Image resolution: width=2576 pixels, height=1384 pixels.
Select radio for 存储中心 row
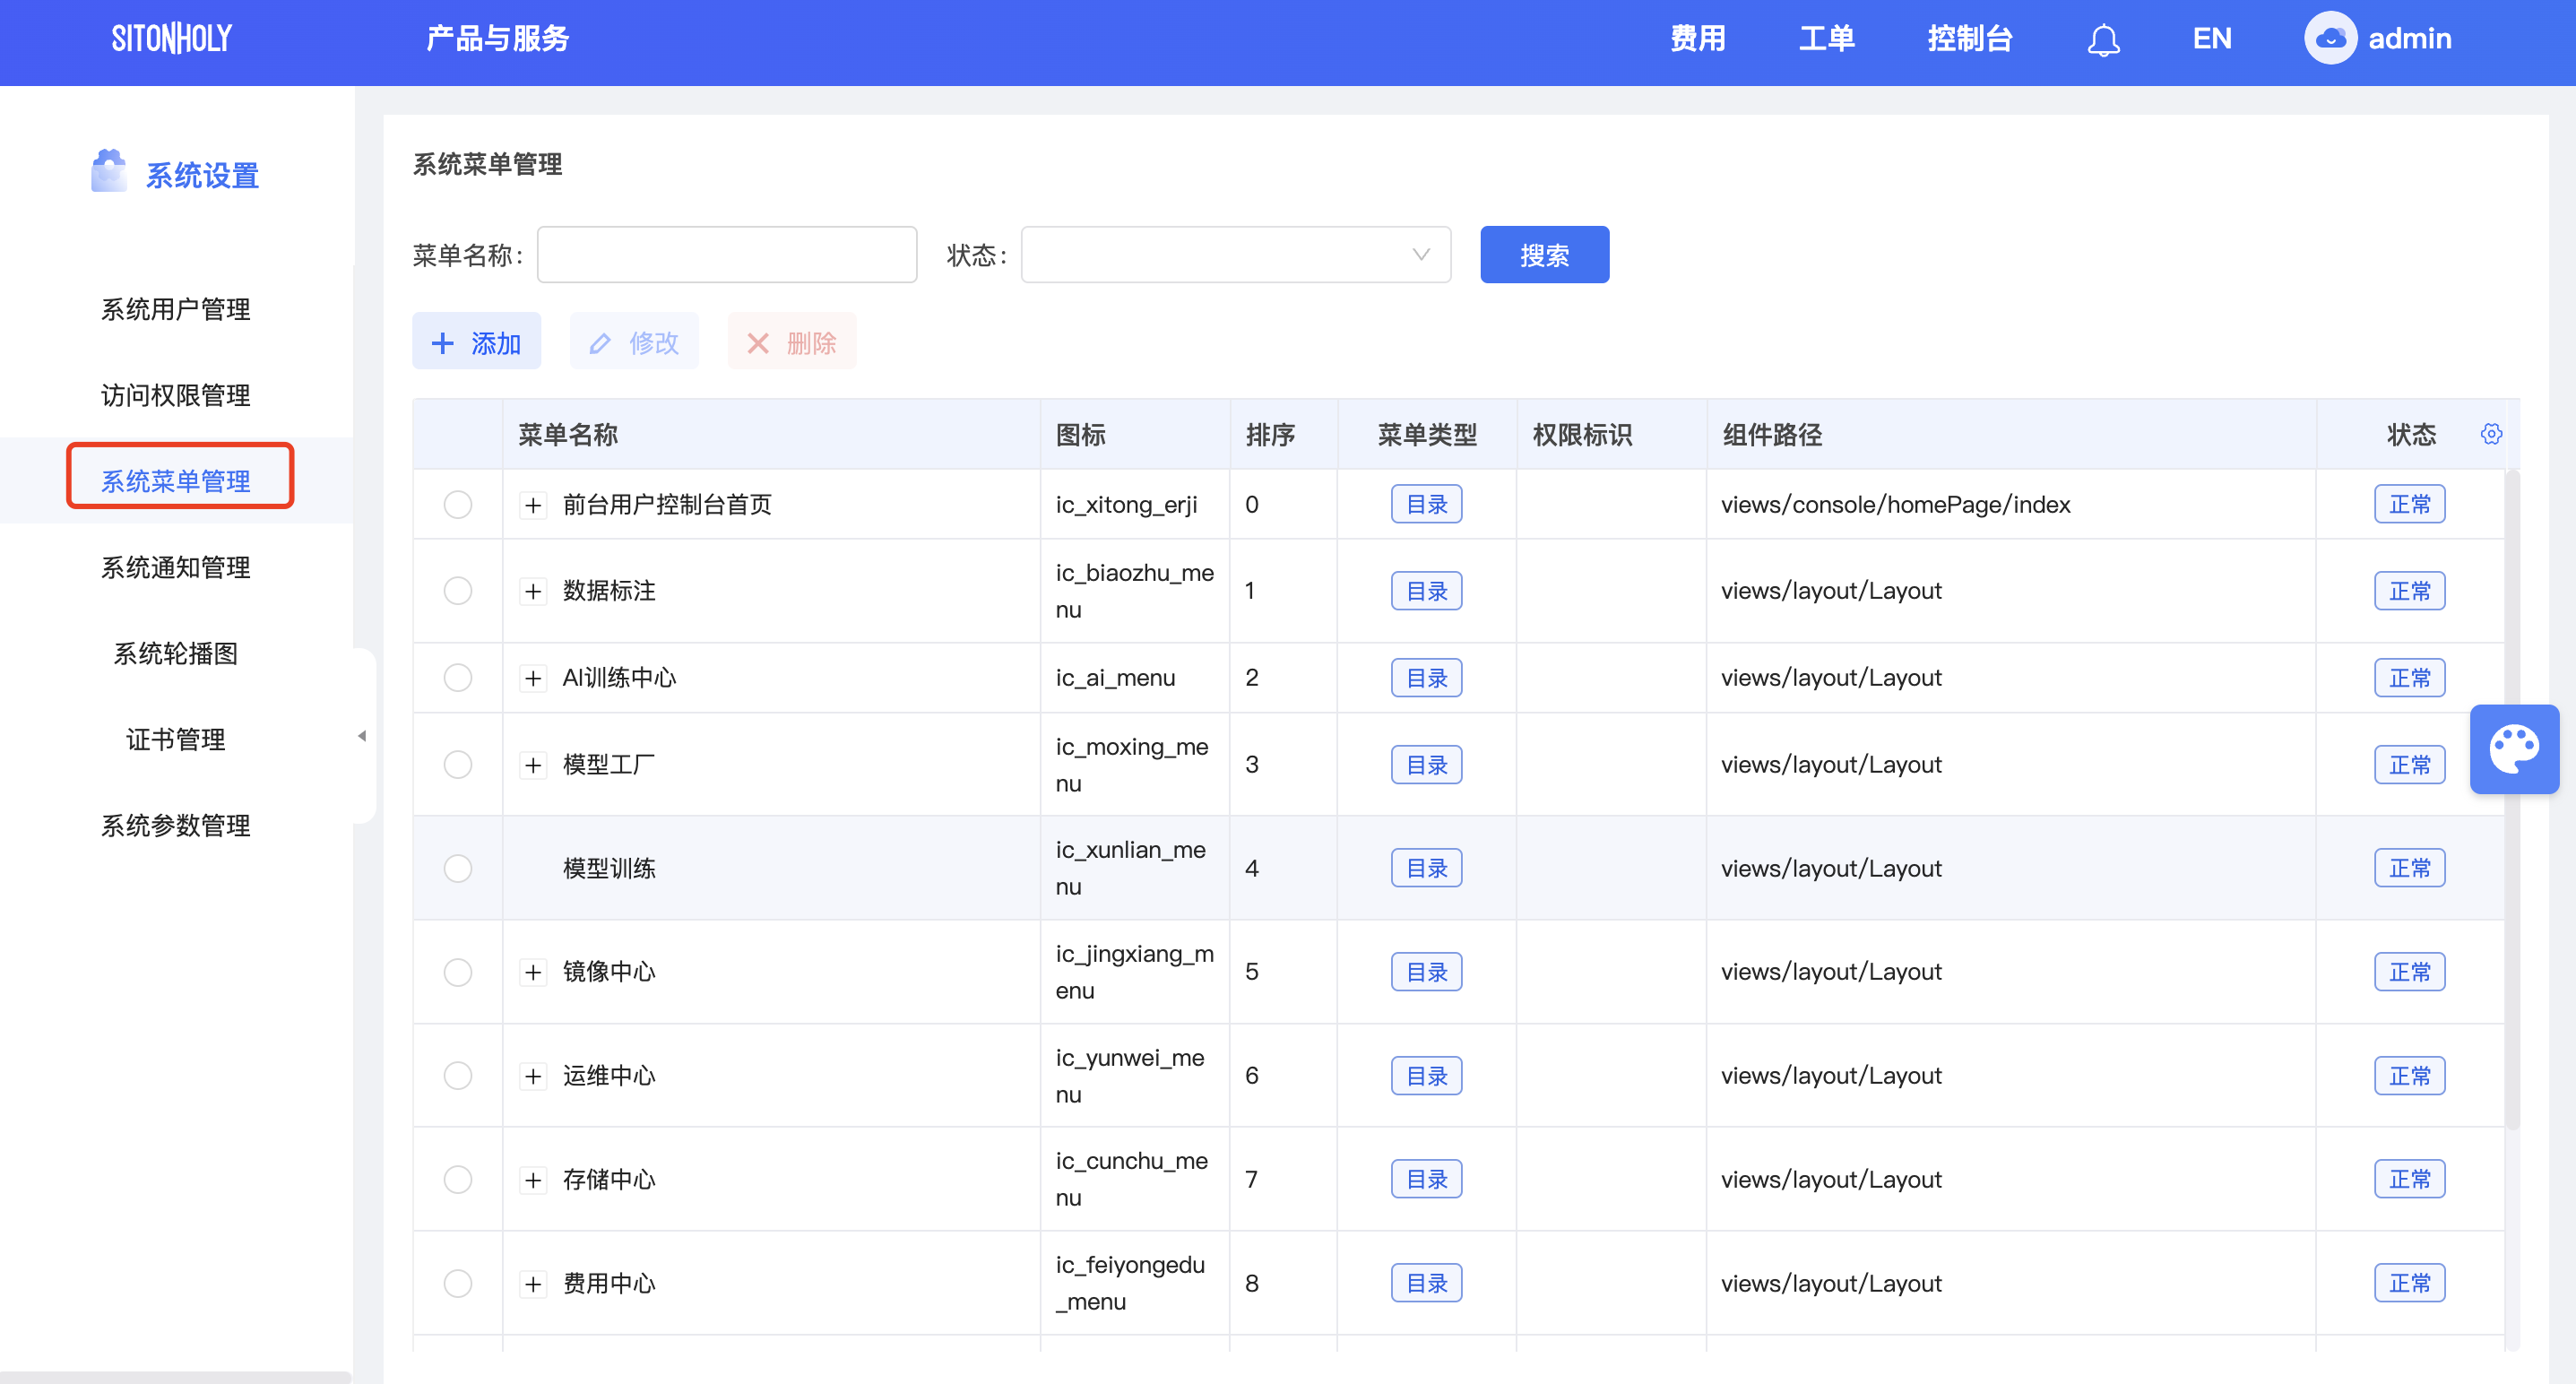coord(458,1180)
